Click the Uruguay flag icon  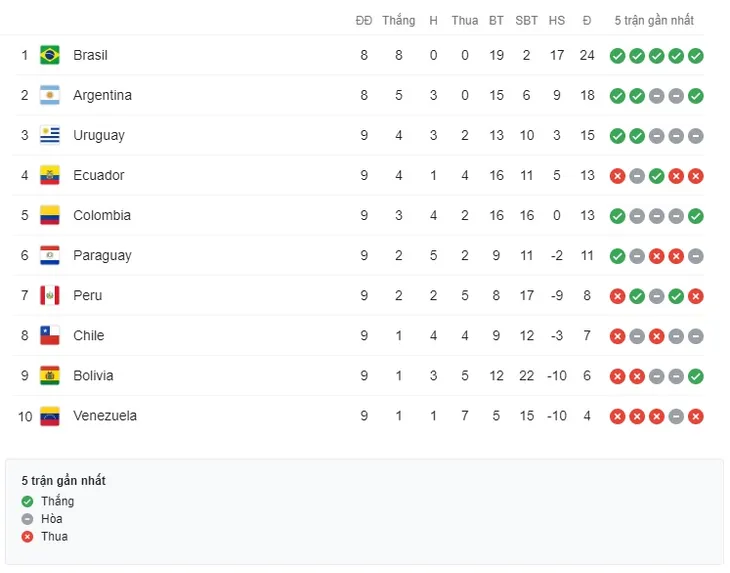click(x=50, y=135)
